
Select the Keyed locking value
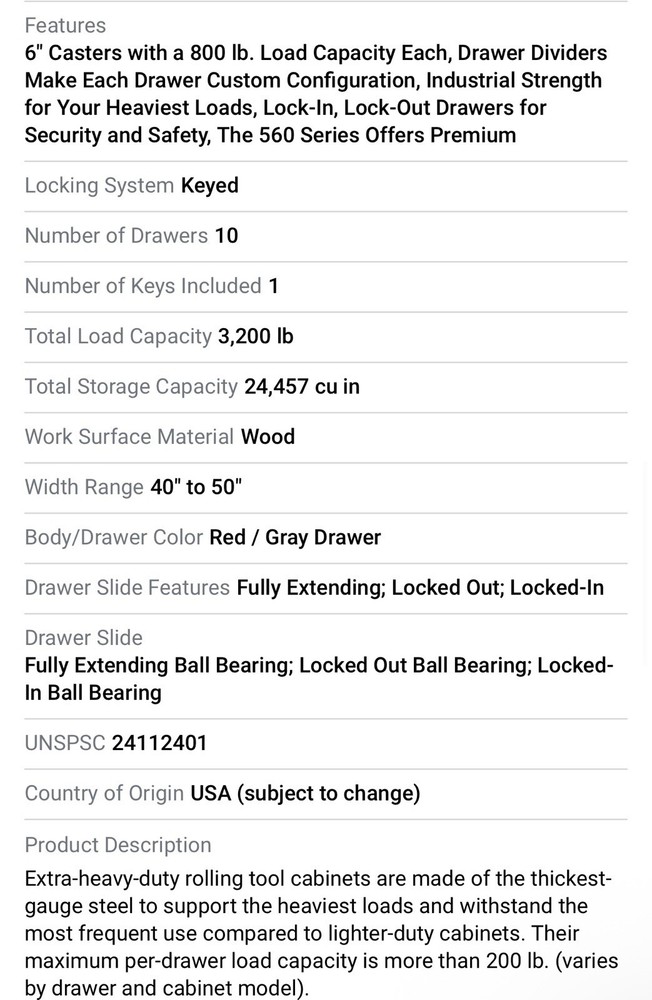click(x=210, y=185)
